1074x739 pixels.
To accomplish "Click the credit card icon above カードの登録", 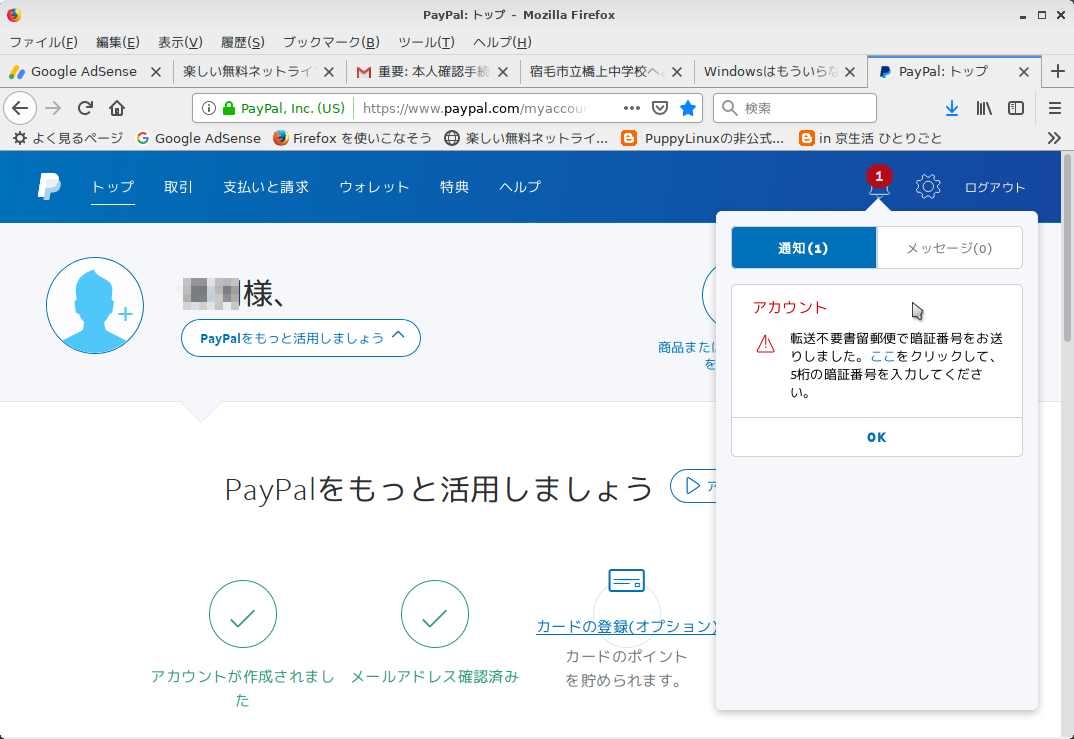I will coord(628,580).
